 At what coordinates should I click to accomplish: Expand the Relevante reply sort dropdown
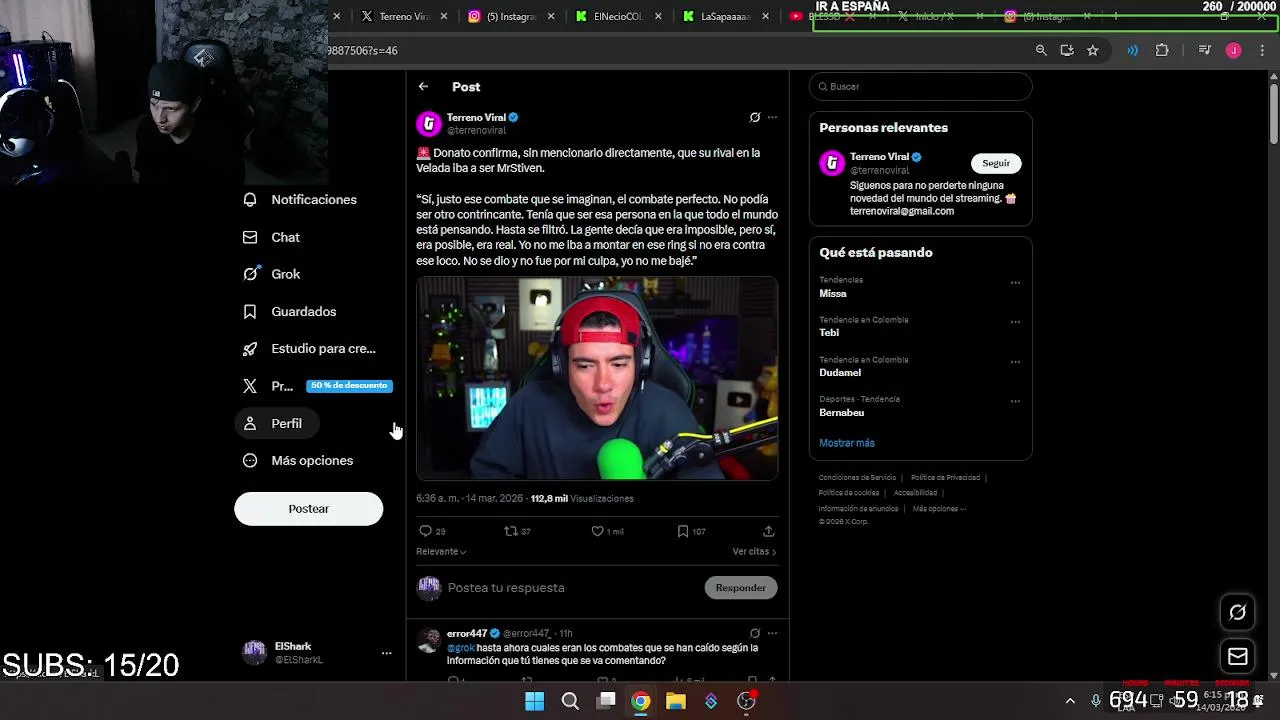(441, 551)
